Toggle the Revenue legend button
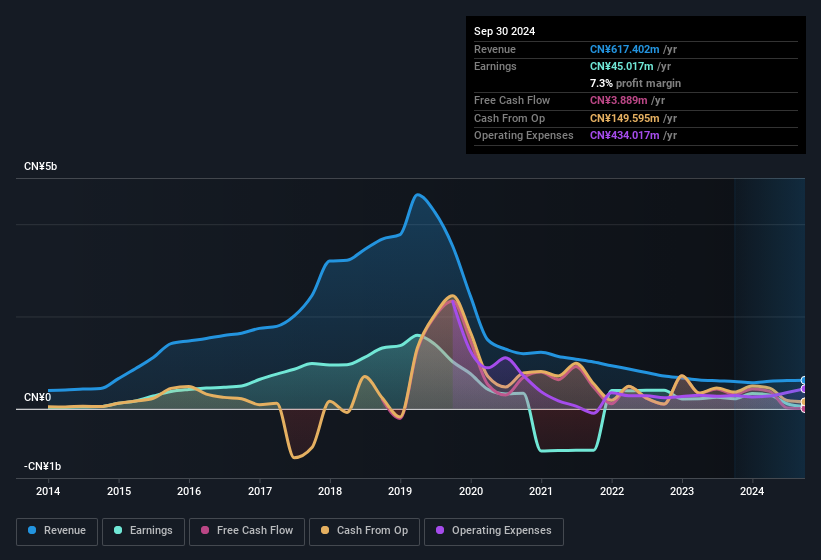This screenshot has height=560, width=821. click(57, 531)
